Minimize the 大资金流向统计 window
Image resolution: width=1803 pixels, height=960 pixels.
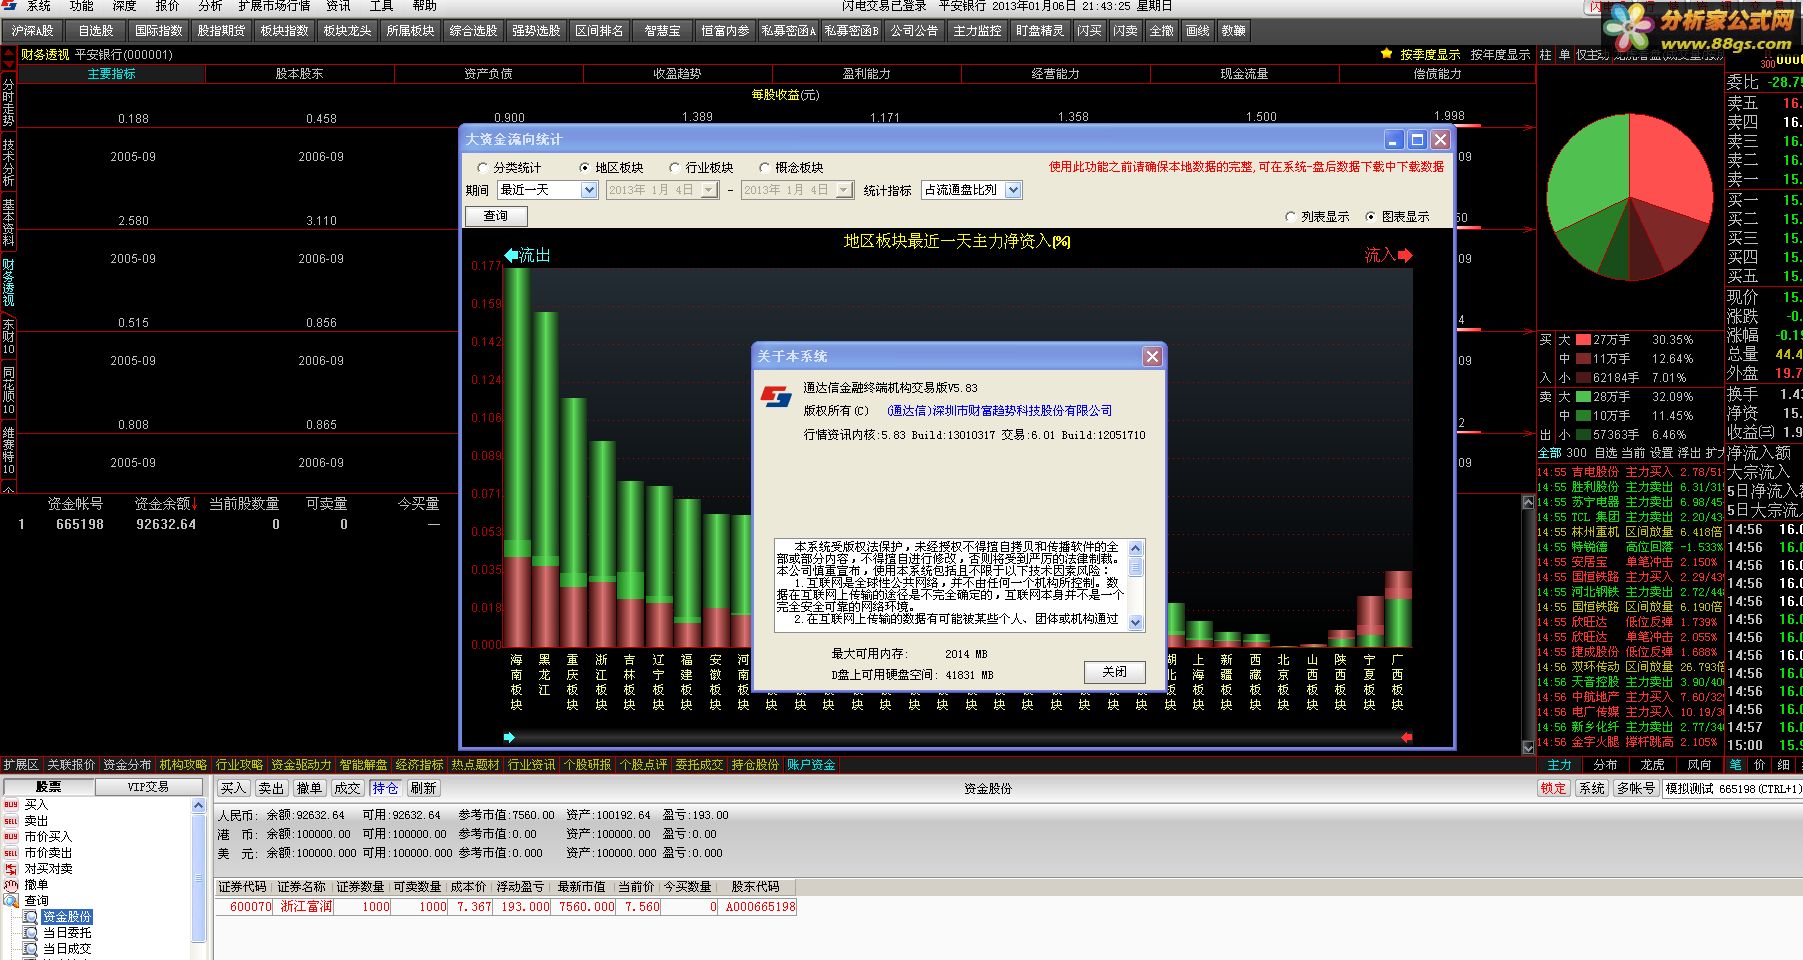[x=1394, y=139]
